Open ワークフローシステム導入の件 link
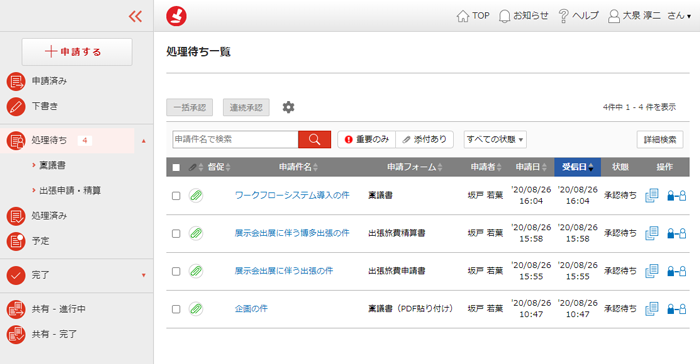 (292, 195)
